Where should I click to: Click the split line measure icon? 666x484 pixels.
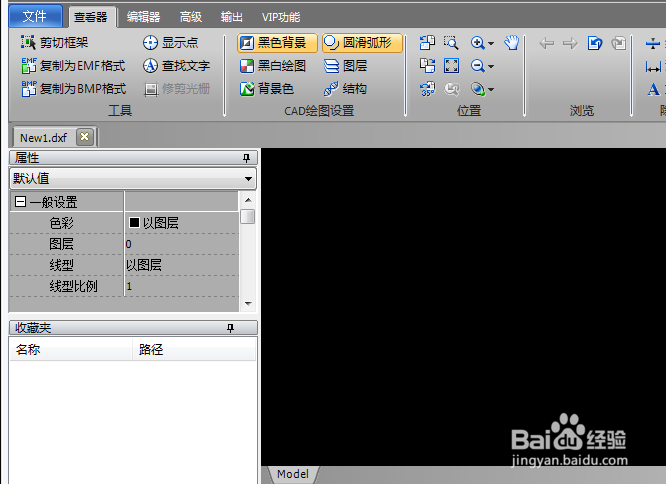(x=653, y=43)
